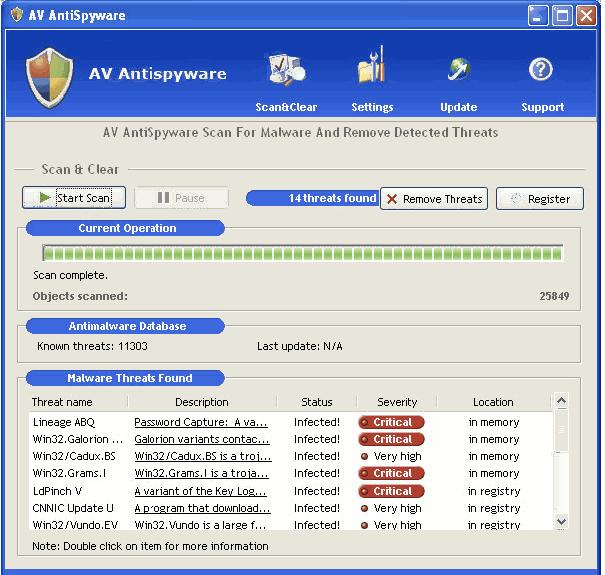Click the Update globe icon
This screenshot has height=575, width=605.
click(x=459, y=69)
